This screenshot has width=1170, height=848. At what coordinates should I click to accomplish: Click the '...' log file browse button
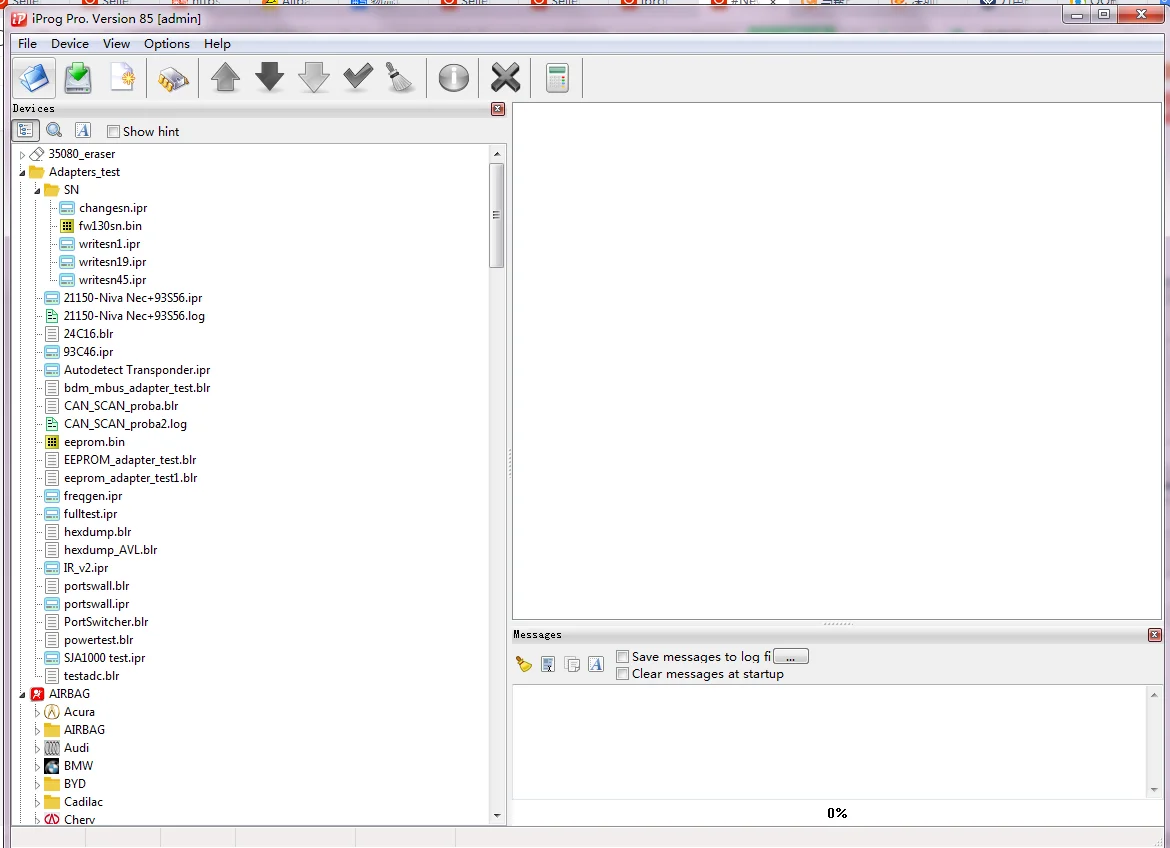(x=791, y=656)
